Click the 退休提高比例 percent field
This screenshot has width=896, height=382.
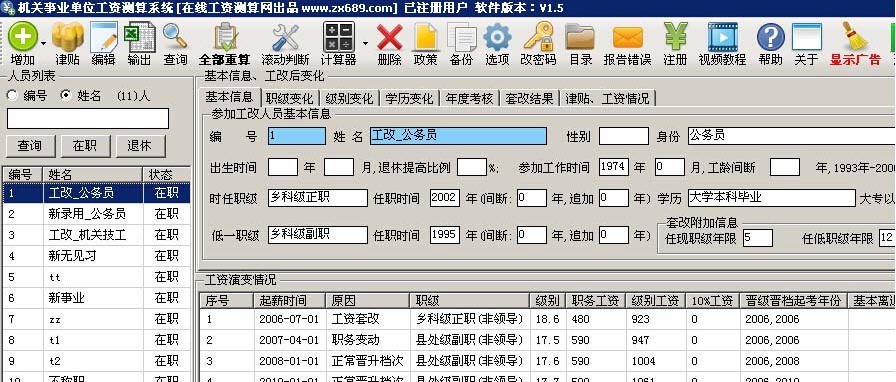472,167
